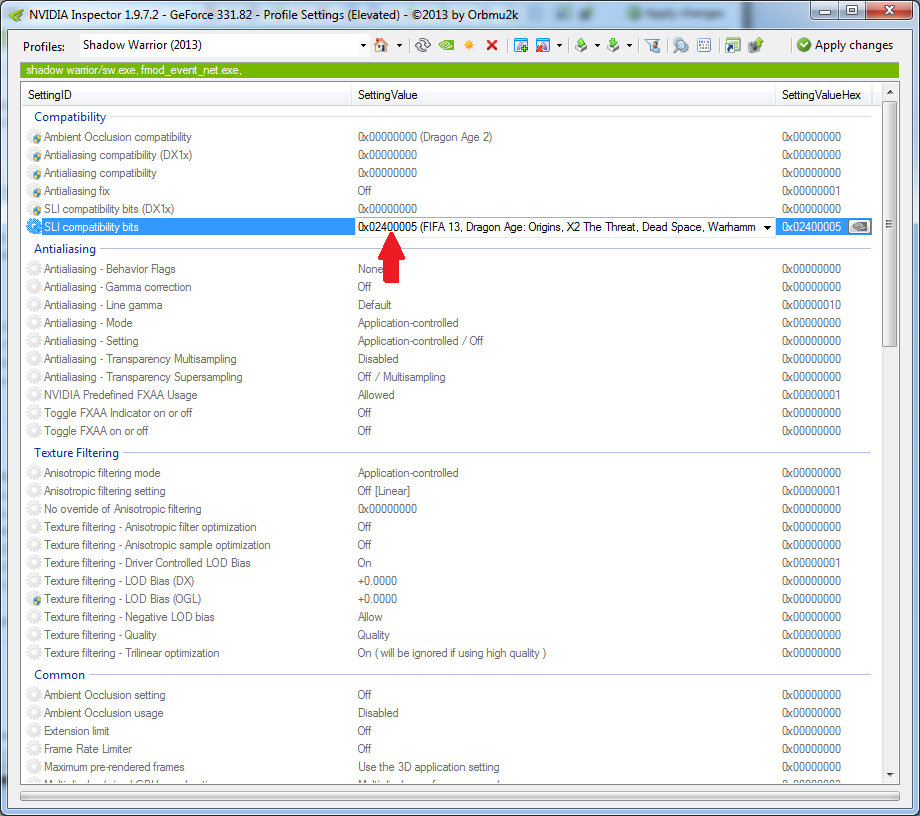Select the Toggle FXAA on or off setting

tap(96, 431)
